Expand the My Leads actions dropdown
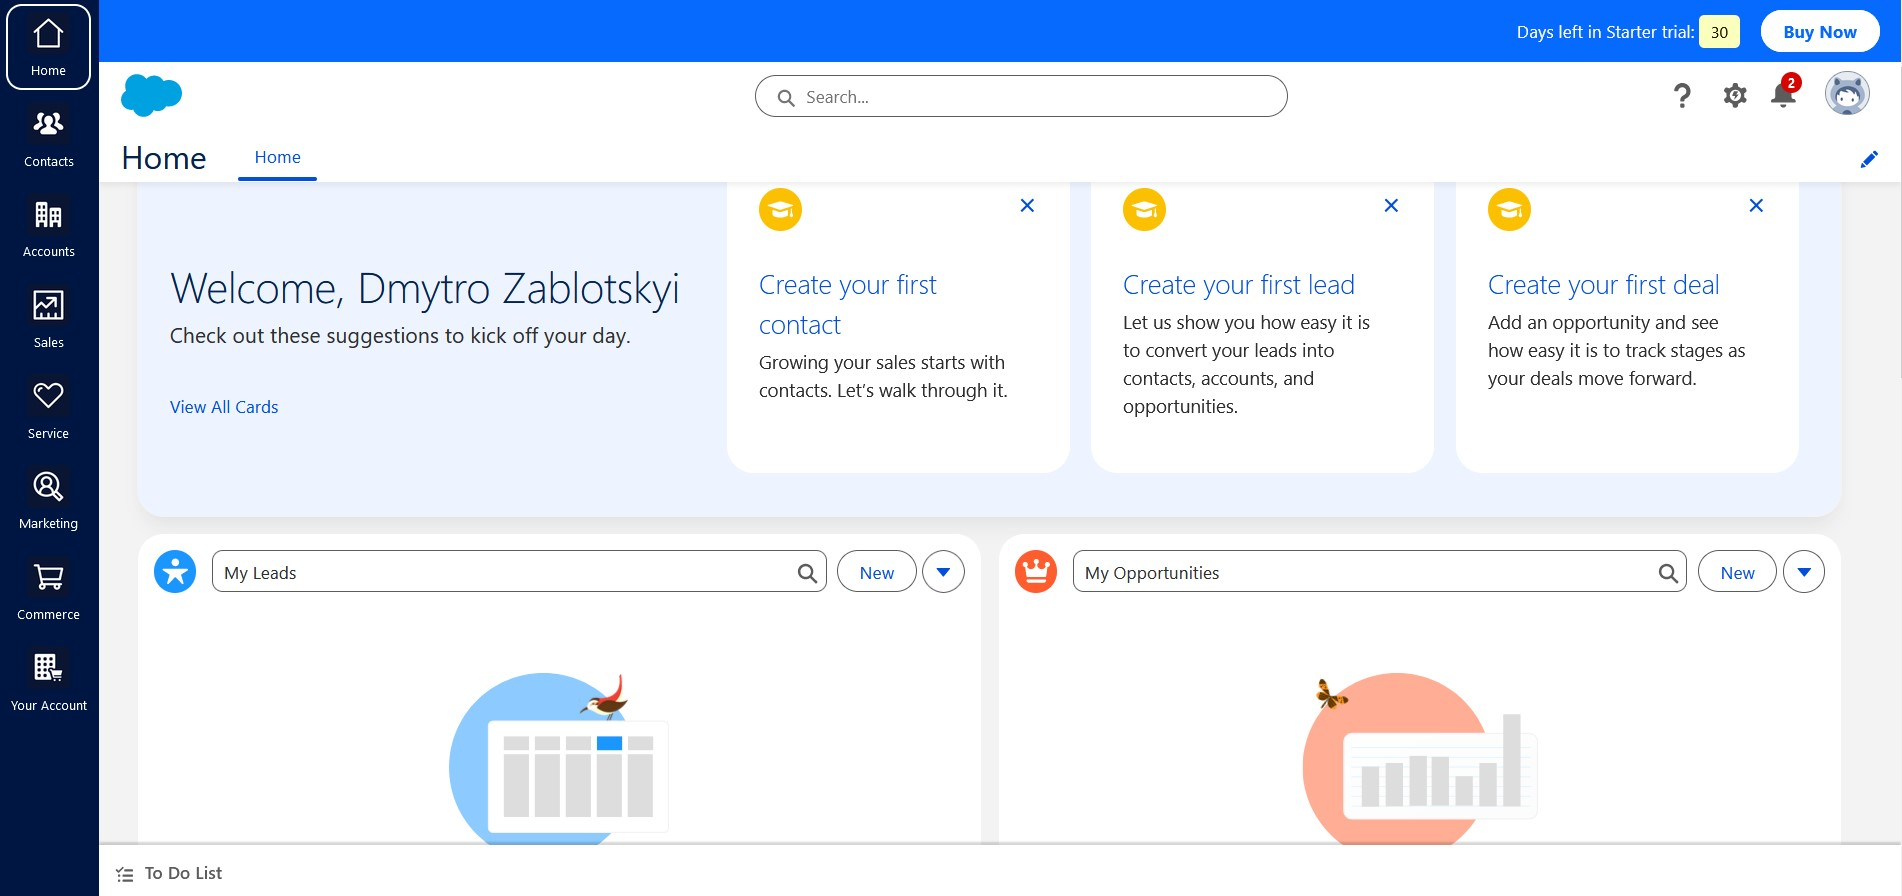This screenshot has width=1902, height=896. coord(943,572)
